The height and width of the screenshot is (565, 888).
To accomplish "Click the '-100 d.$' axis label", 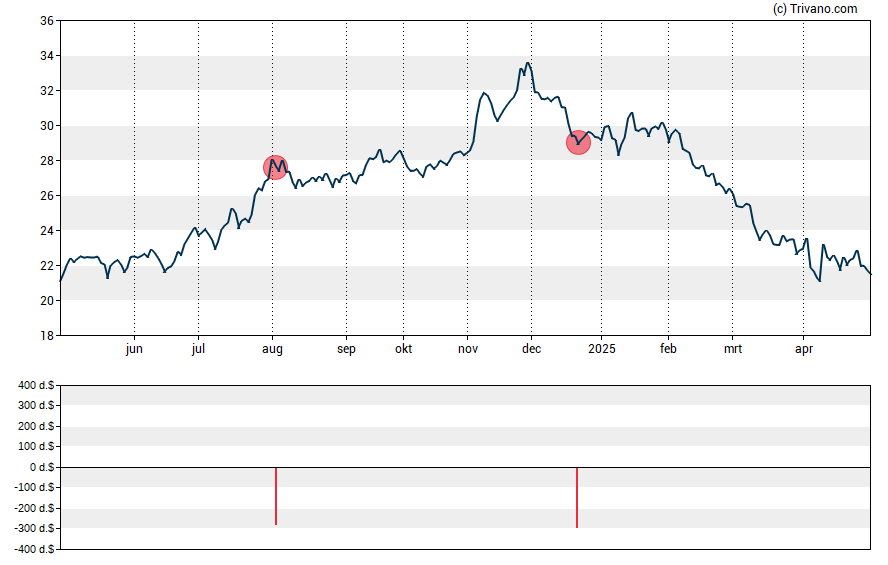I will [35, 487].
